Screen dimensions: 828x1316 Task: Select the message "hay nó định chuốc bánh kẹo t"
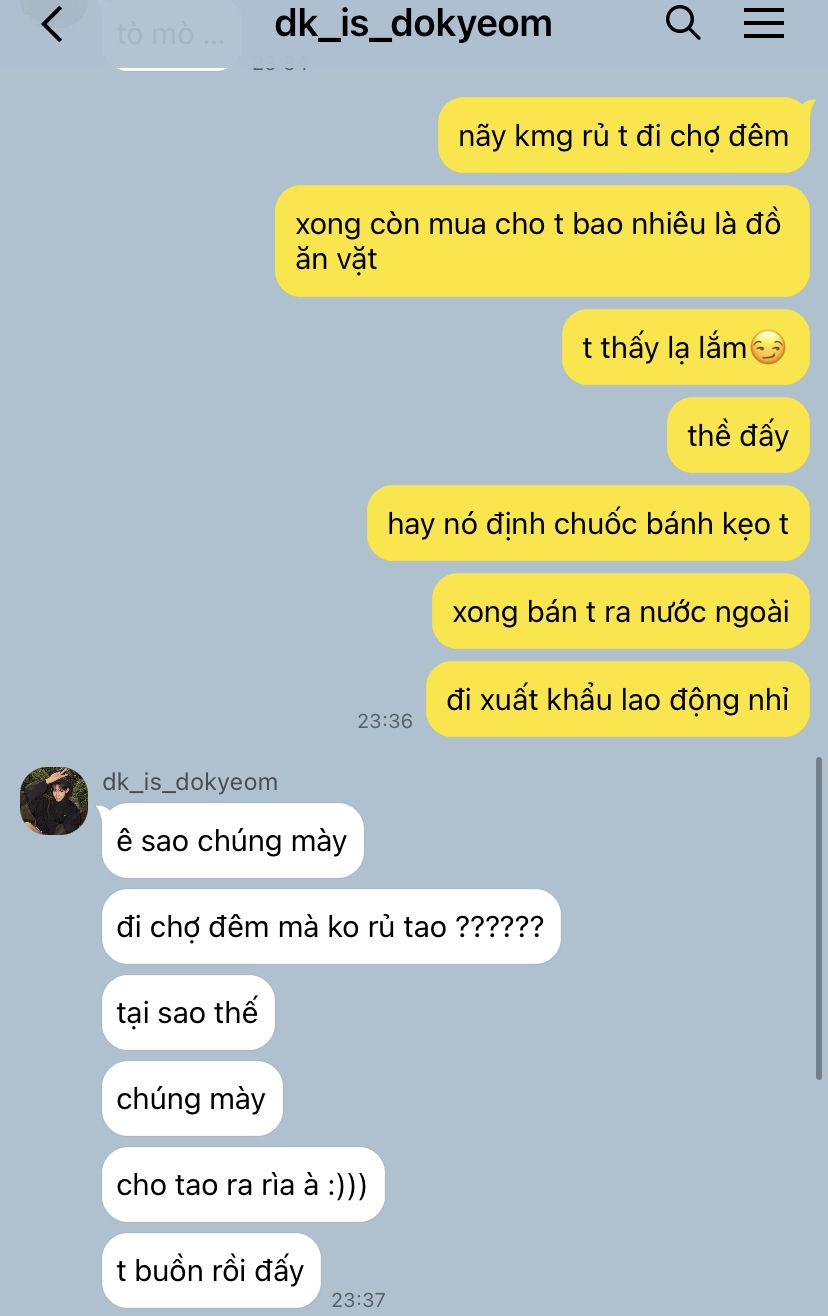tap(588, 523)
